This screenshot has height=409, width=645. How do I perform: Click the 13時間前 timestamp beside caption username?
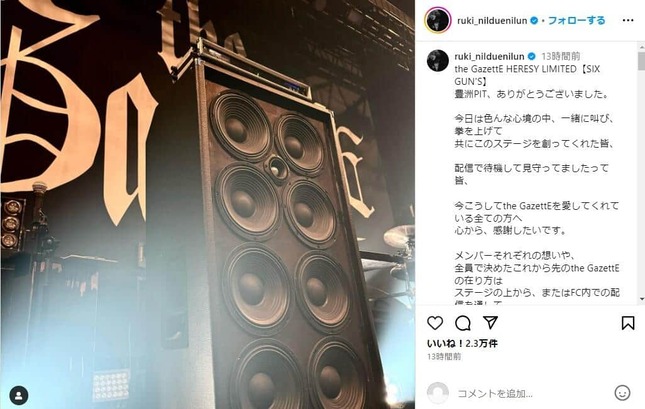click(x=560, y=56)
